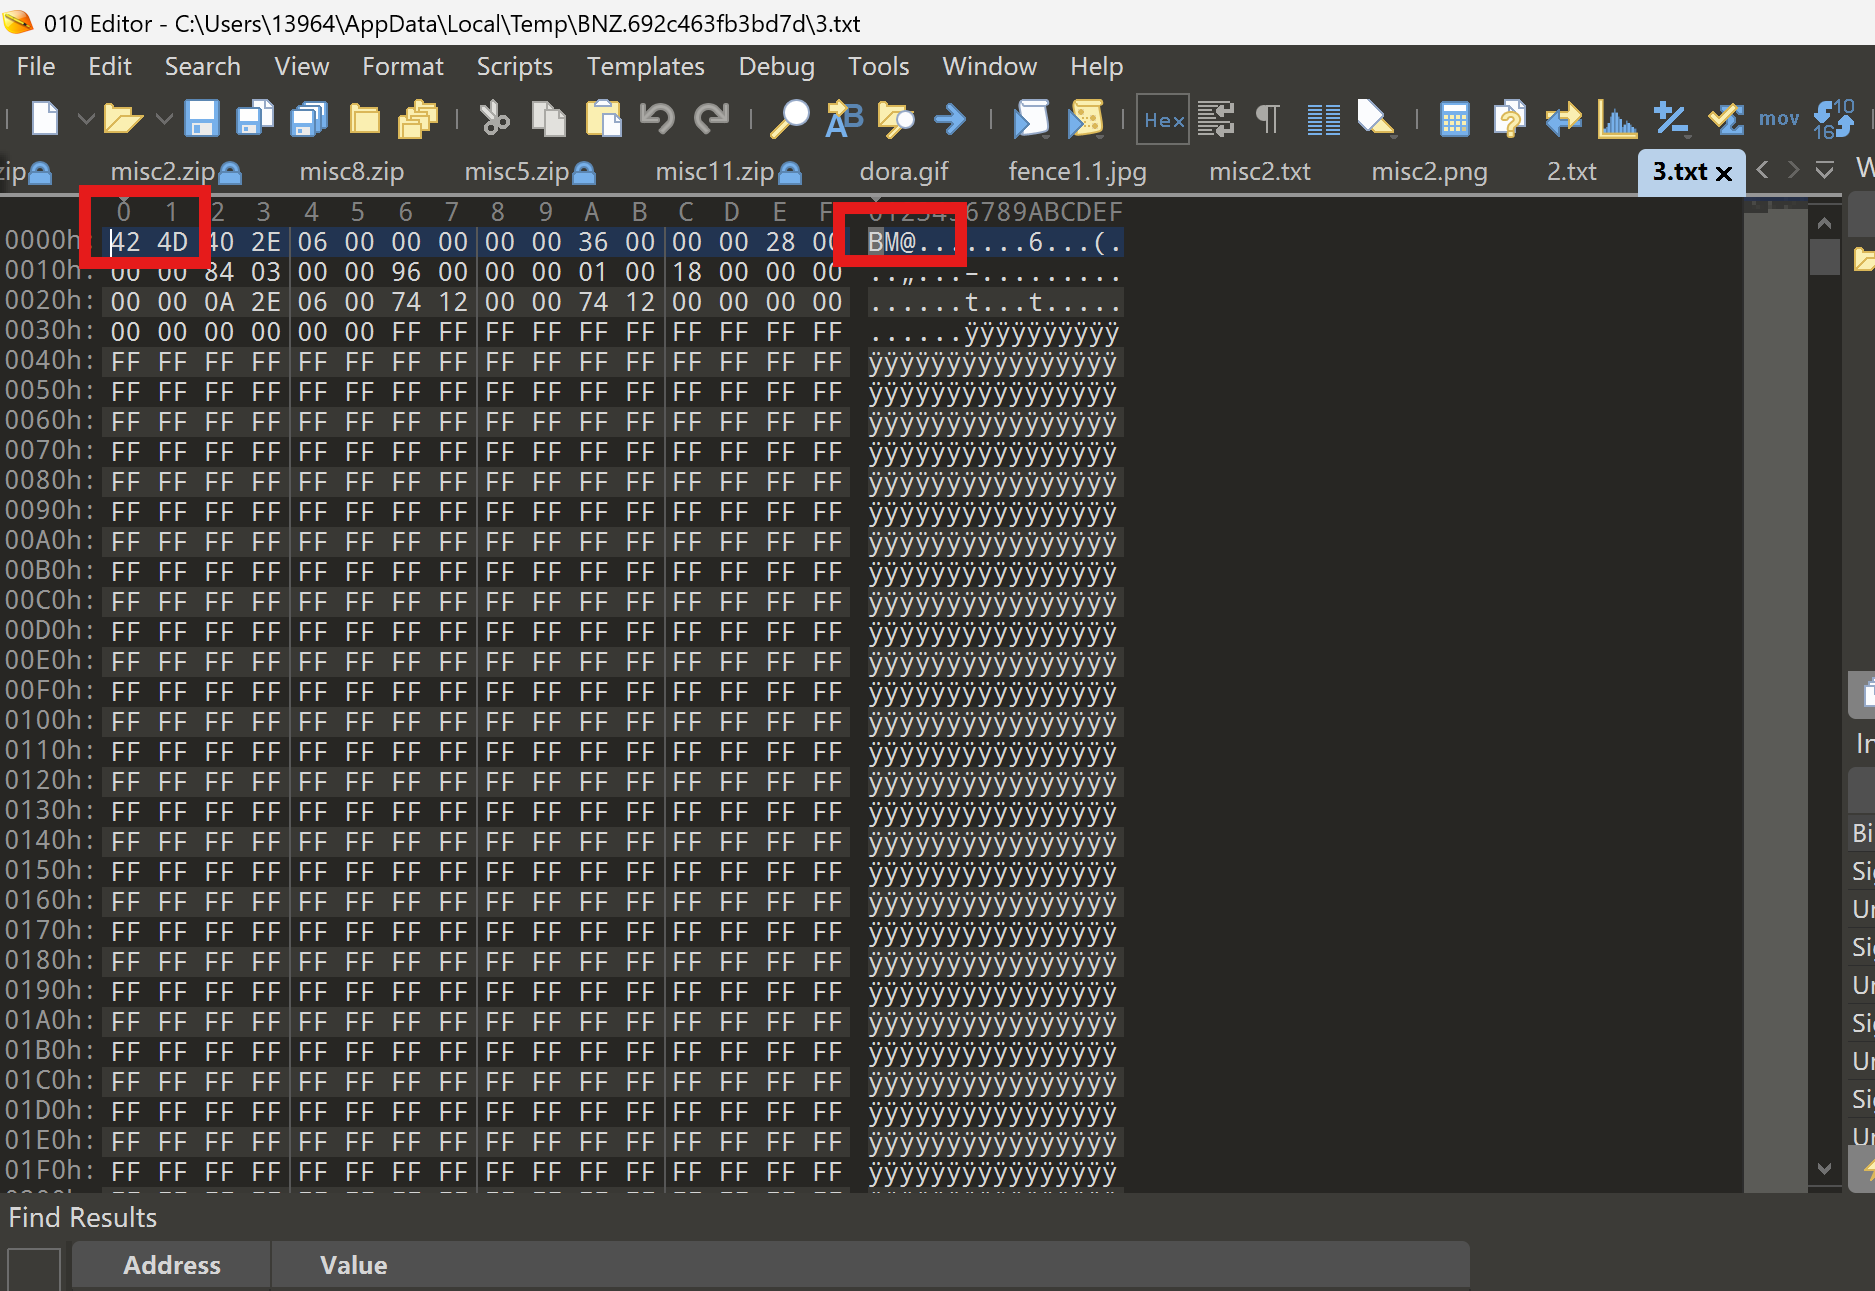The width and height of the screenshot is (1875, 1291).
Task: Open the Find magnifier tool
Action: click(789, 119)
